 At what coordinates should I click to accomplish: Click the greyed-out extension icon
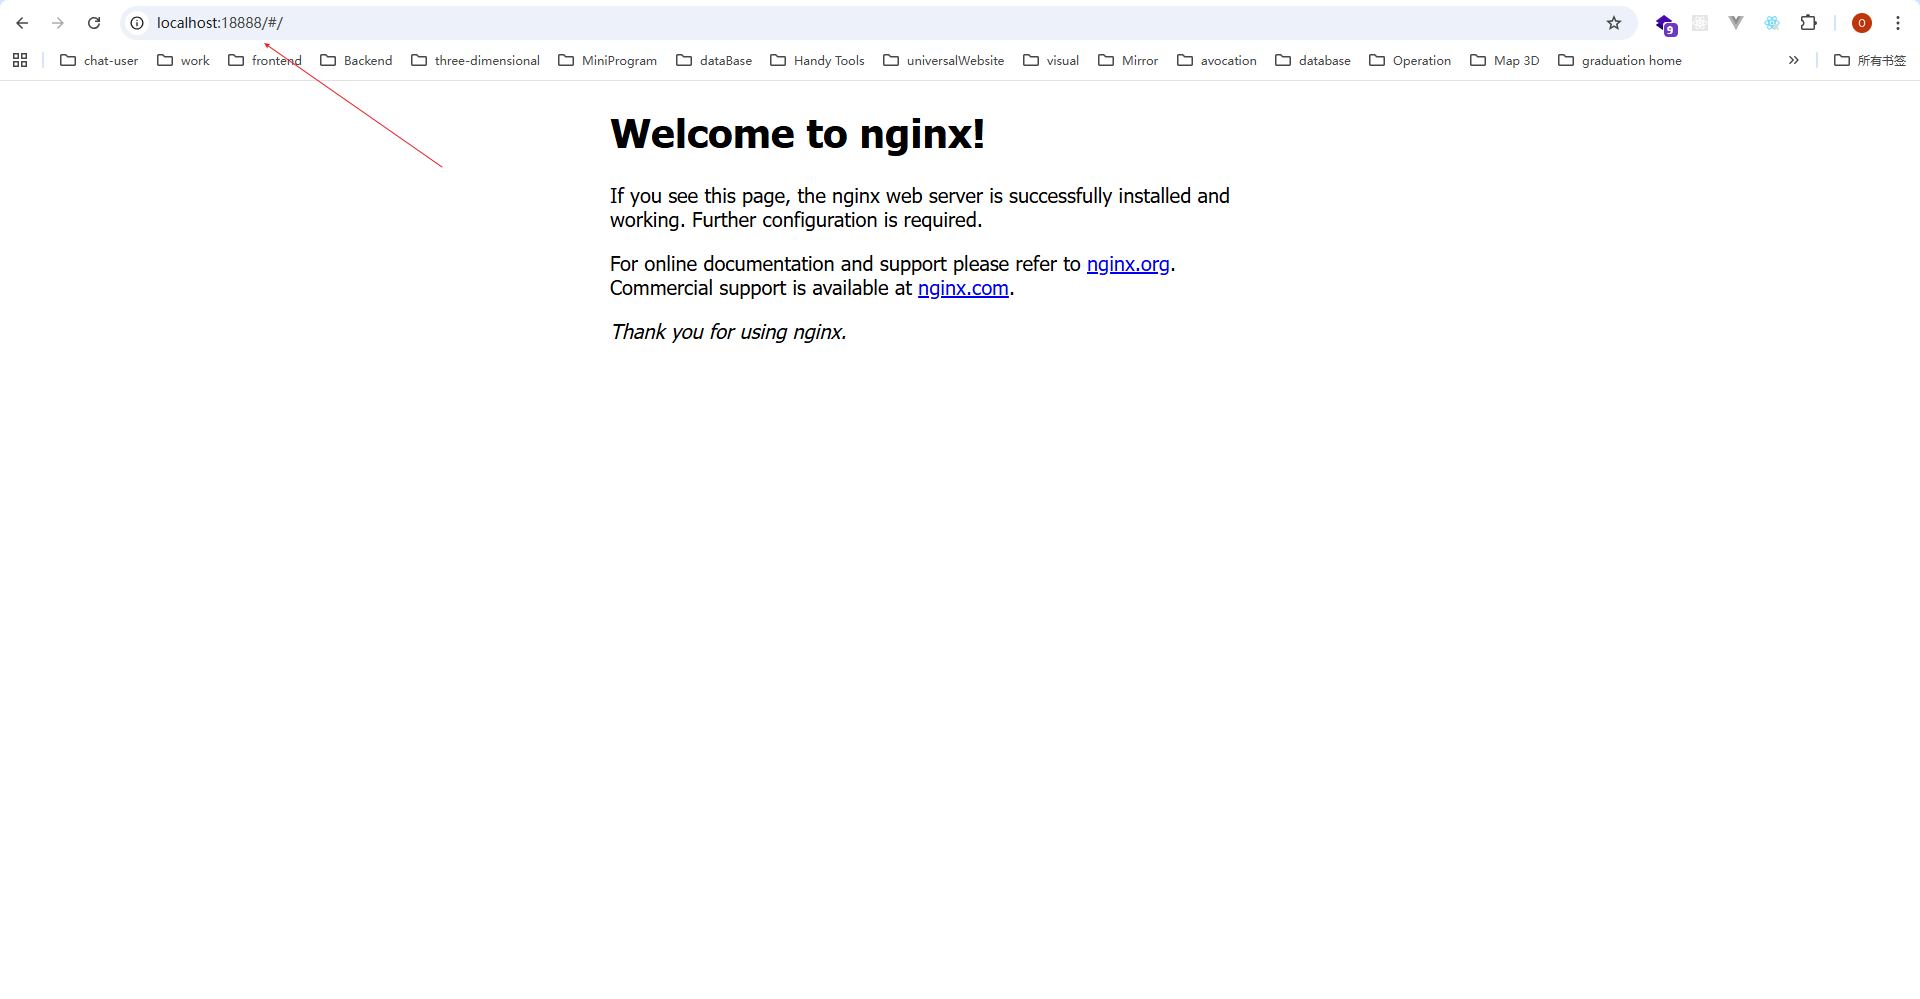point(1700,23)
